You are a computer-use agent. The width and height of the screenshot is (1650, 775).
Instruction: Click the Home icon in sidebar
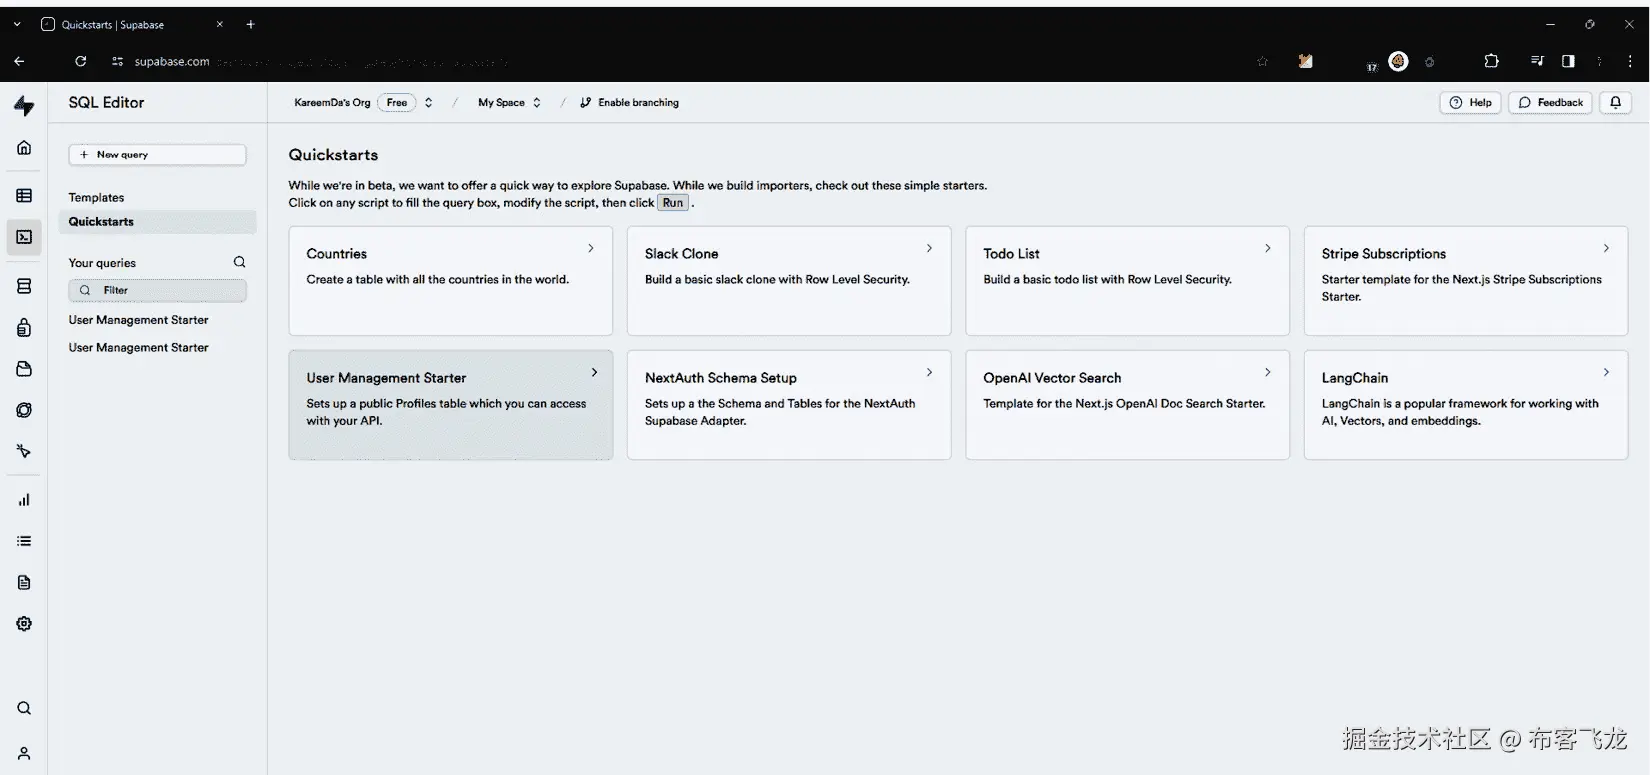(x=24, y=148)
